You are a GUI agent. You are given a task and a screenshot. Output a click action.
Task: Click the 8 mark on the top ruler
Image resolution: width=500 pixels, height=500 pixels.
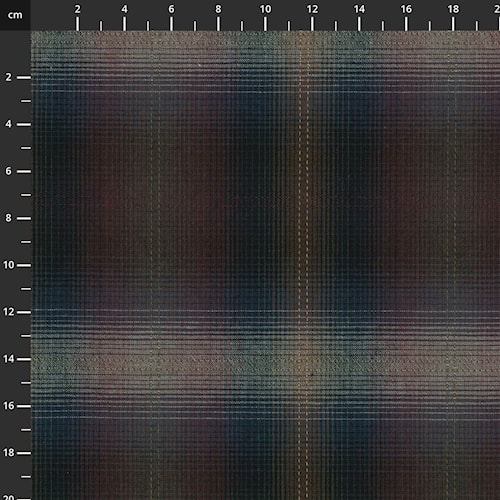pos(218,9)
